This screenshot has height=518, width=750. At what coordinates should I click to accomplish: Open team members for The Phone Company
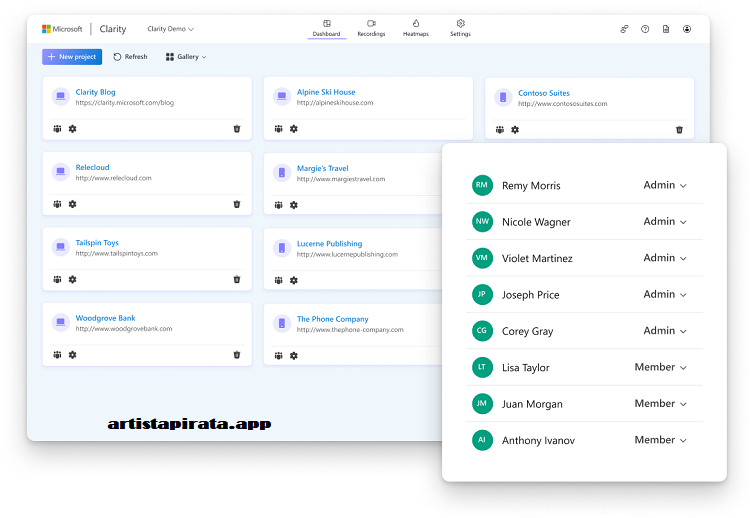279,356
